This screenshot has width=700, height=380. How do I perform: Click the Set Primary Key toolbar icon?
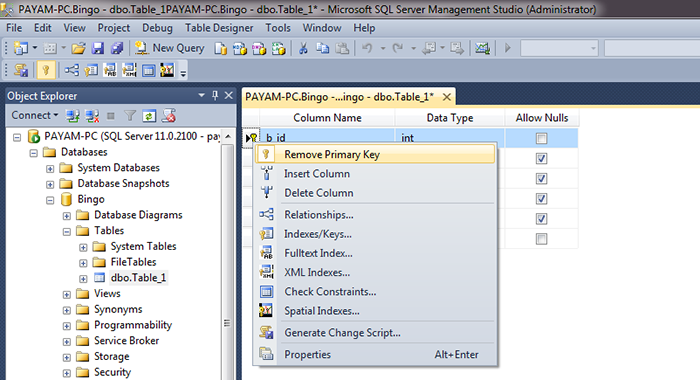46,70
